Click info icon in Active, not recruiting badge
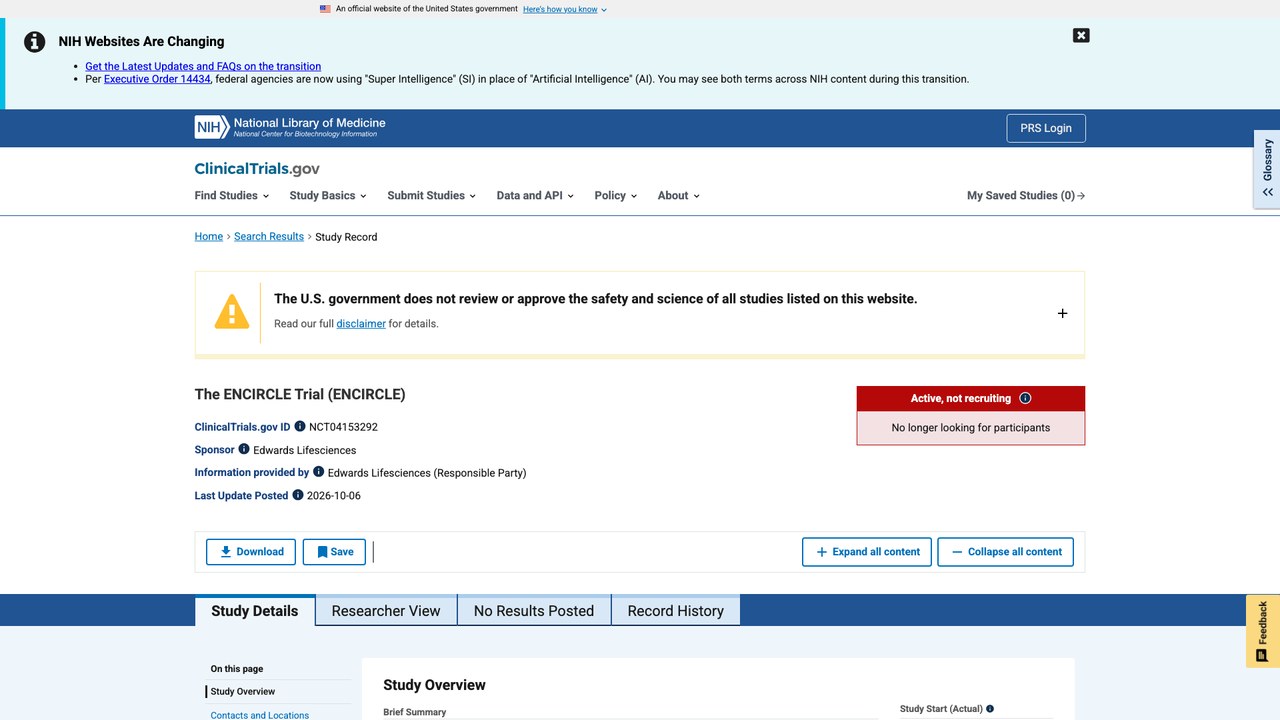 coord(1025,398)
